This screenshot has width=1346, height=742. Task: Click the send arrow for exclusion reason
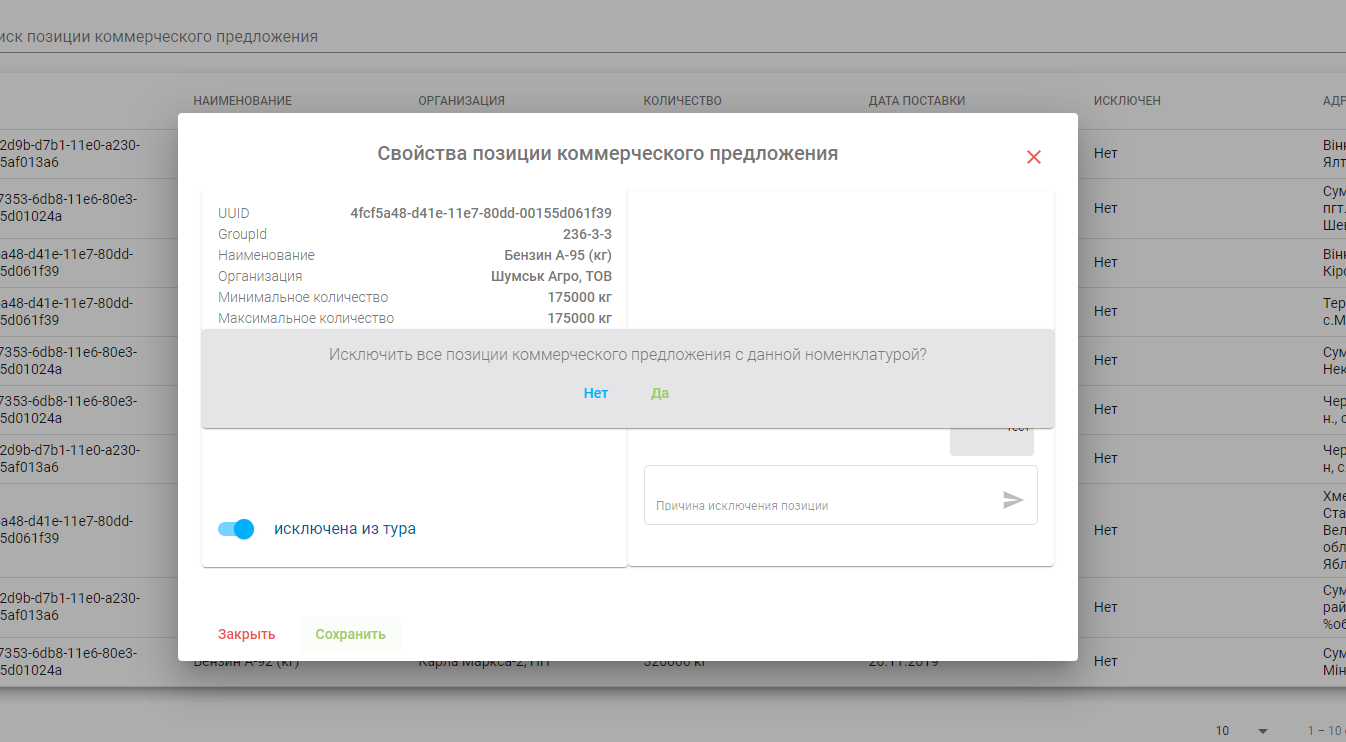coord(1013,500)
